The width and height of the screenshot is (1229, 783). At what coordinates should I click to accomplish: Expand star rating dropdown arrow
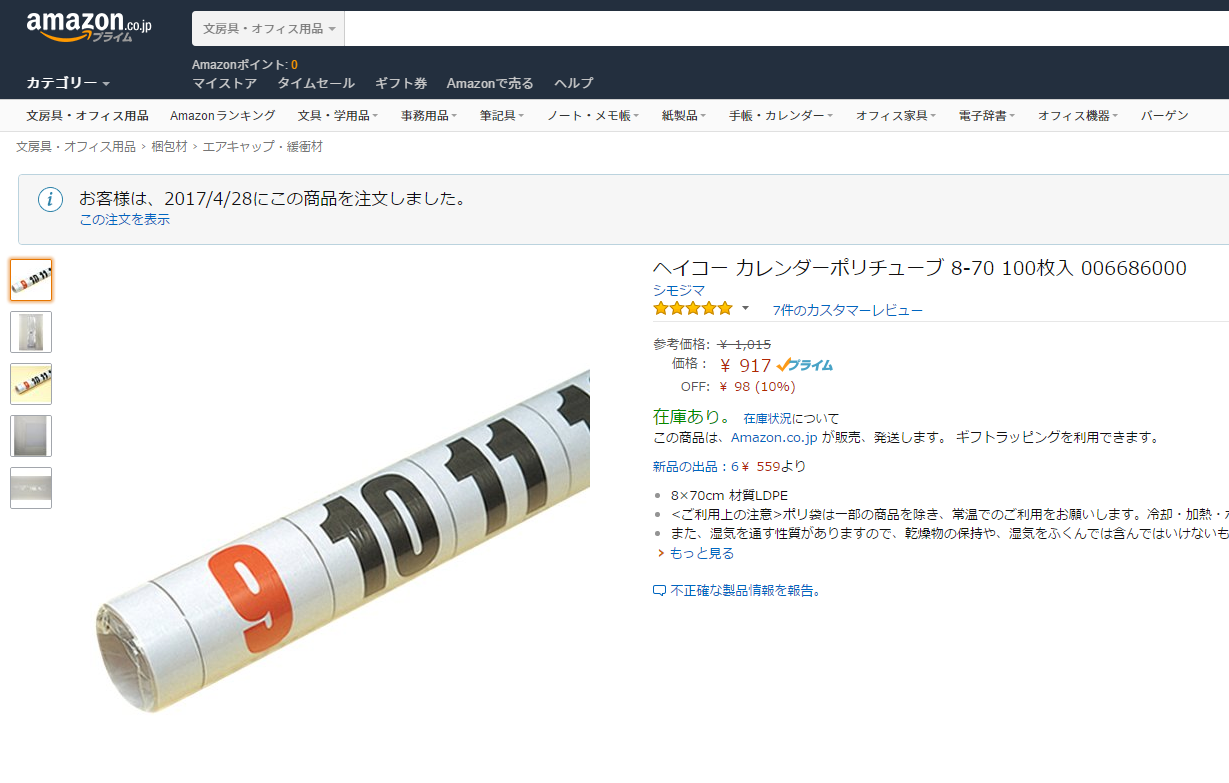745,309
